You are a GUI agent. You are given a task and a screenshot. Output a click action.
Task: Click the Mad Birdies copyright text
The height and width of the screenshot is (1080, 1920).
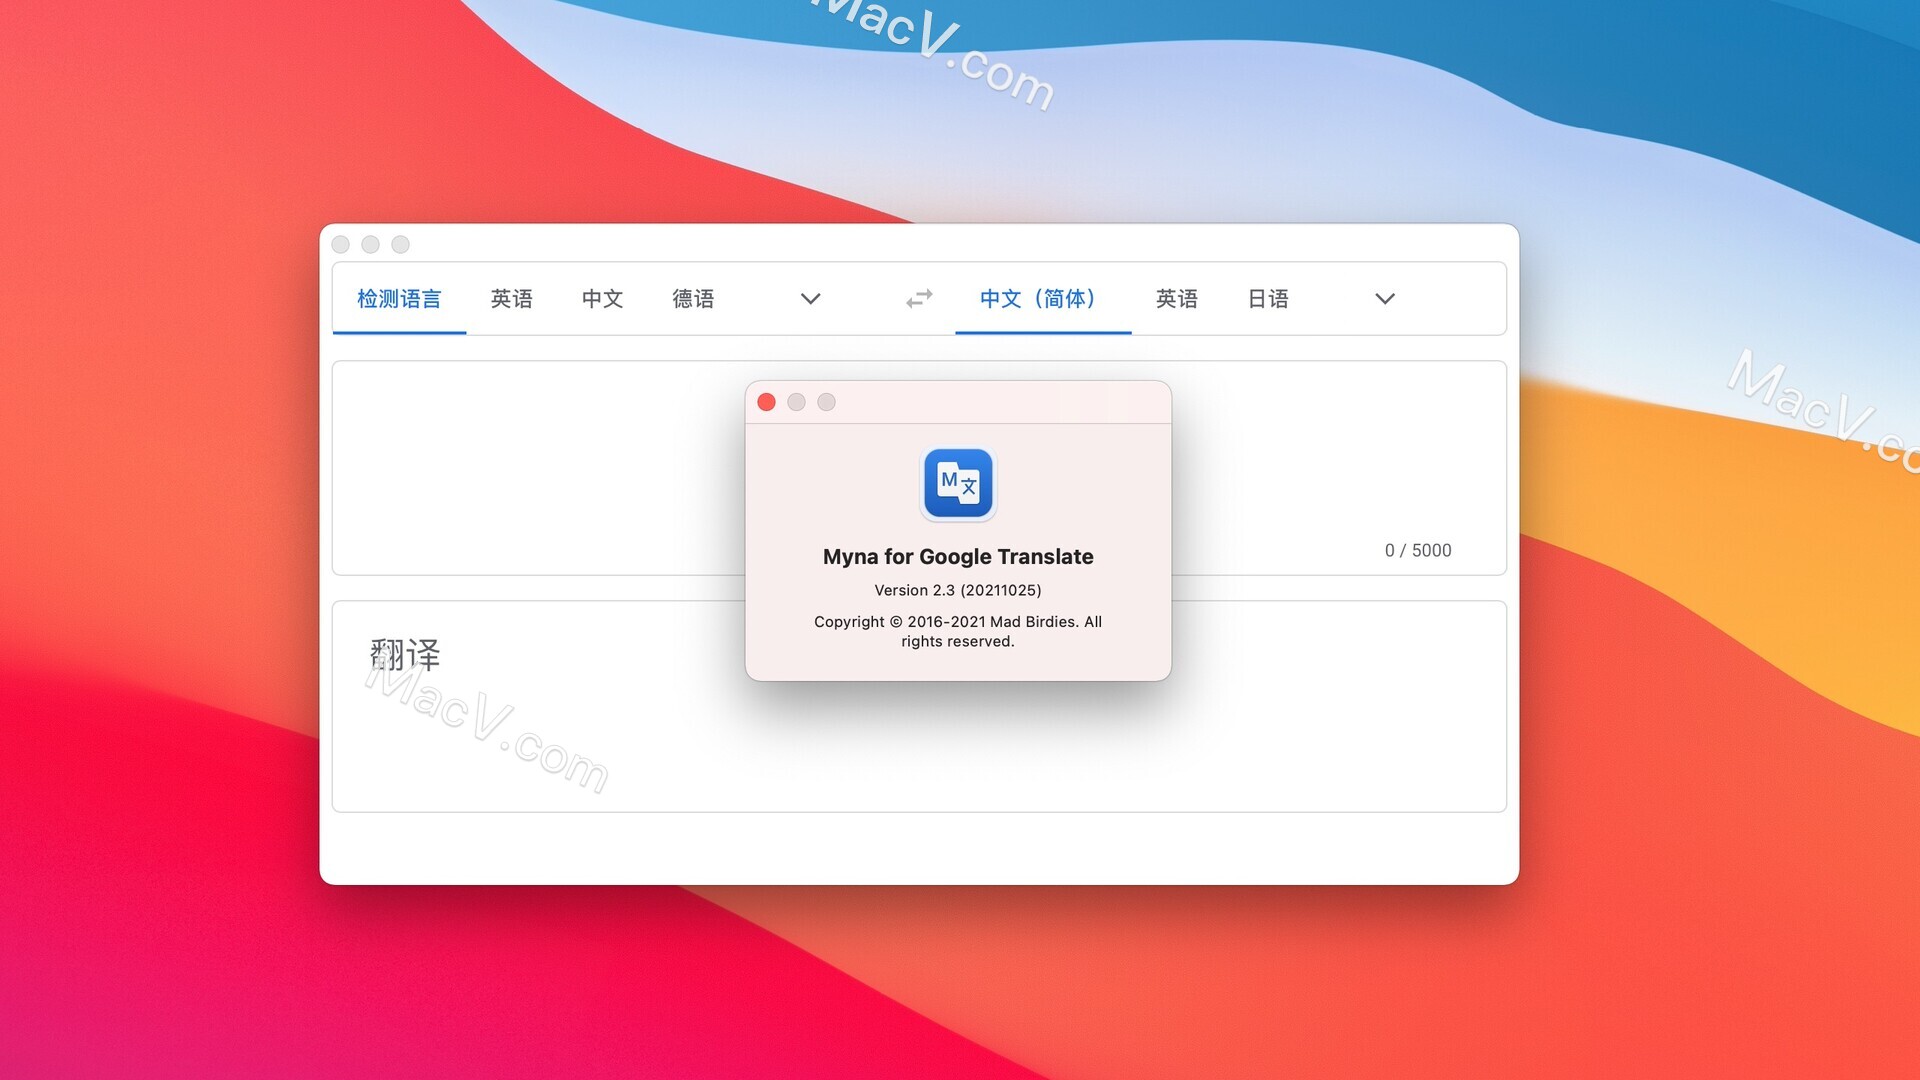point(958,631)
